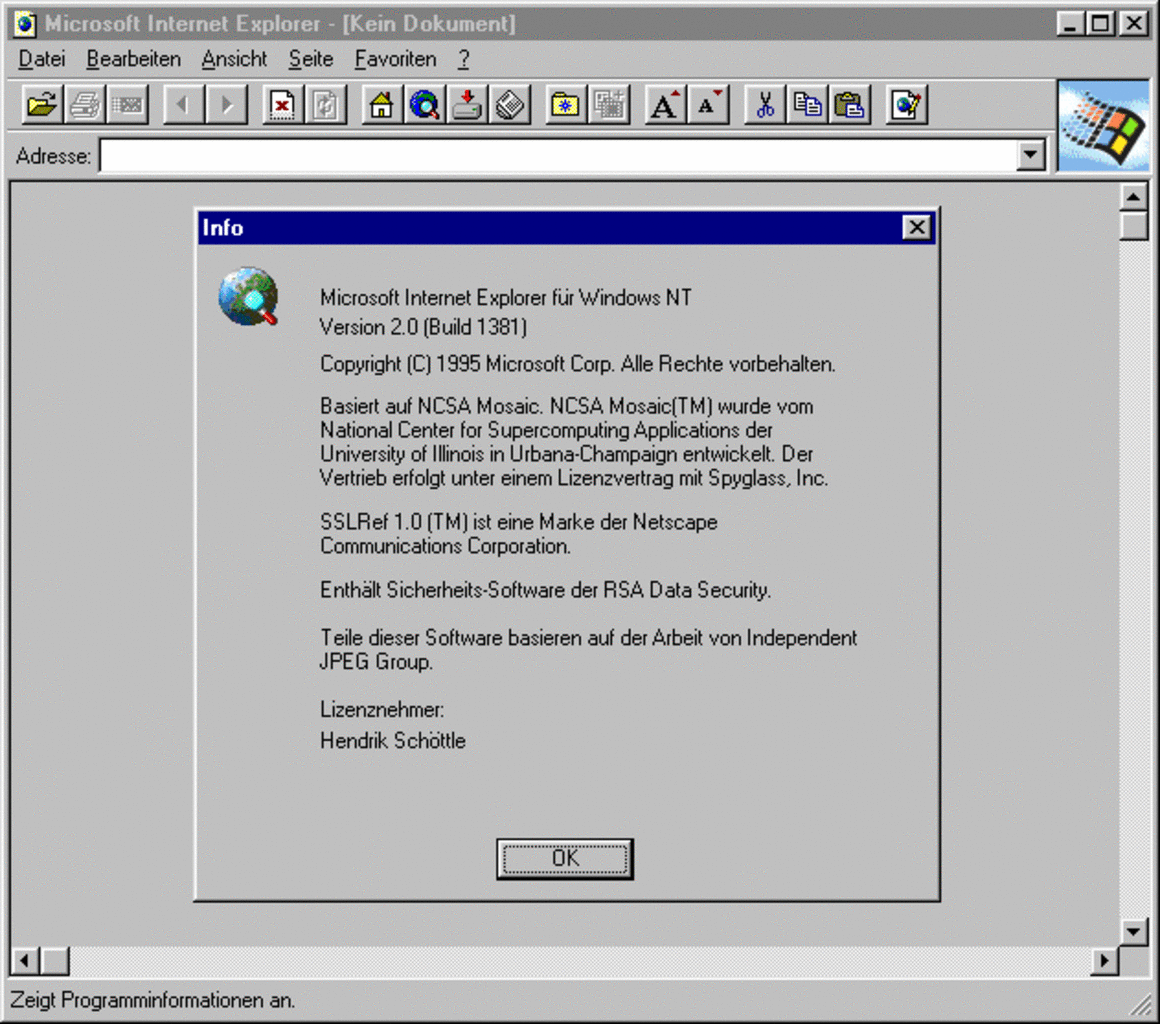Search the Internet with the globe magnifier icon
This screenshot has width=1160, height=1024.
425,105
